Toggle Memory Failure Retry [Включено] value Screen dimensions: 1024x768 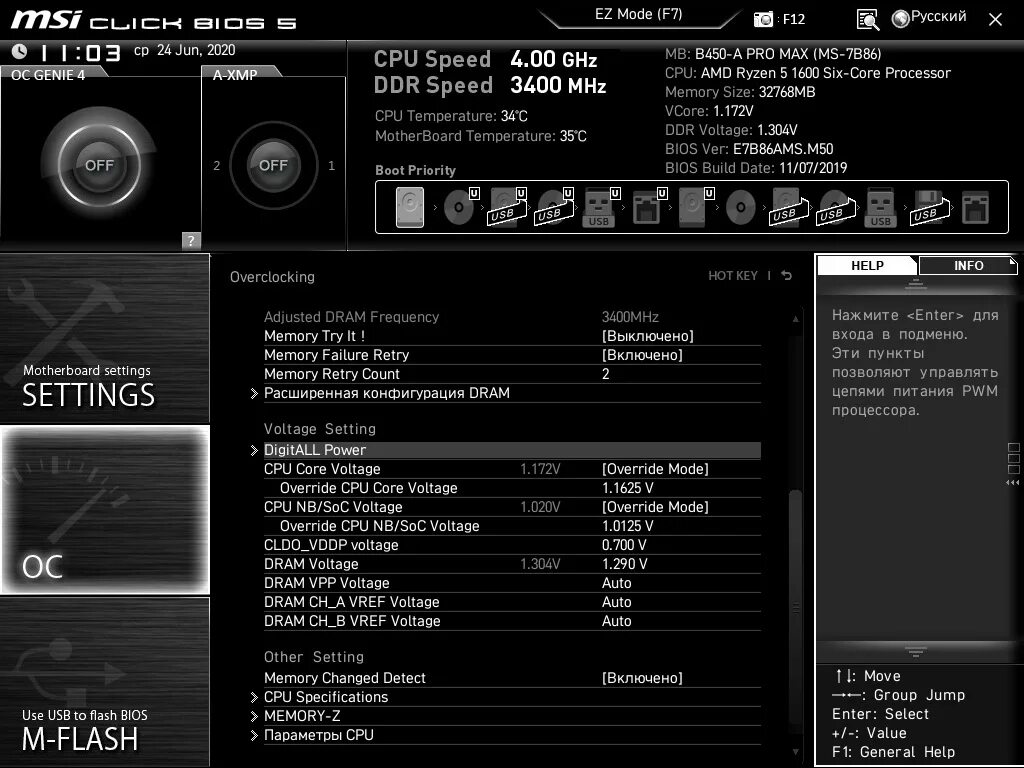(x=642, y=355)
